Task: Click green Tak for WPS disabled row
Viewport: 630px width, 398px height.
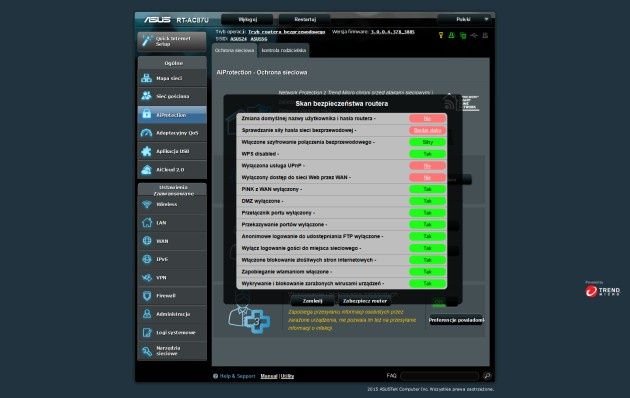Action: pyautogui.click(x=428, y=154)
